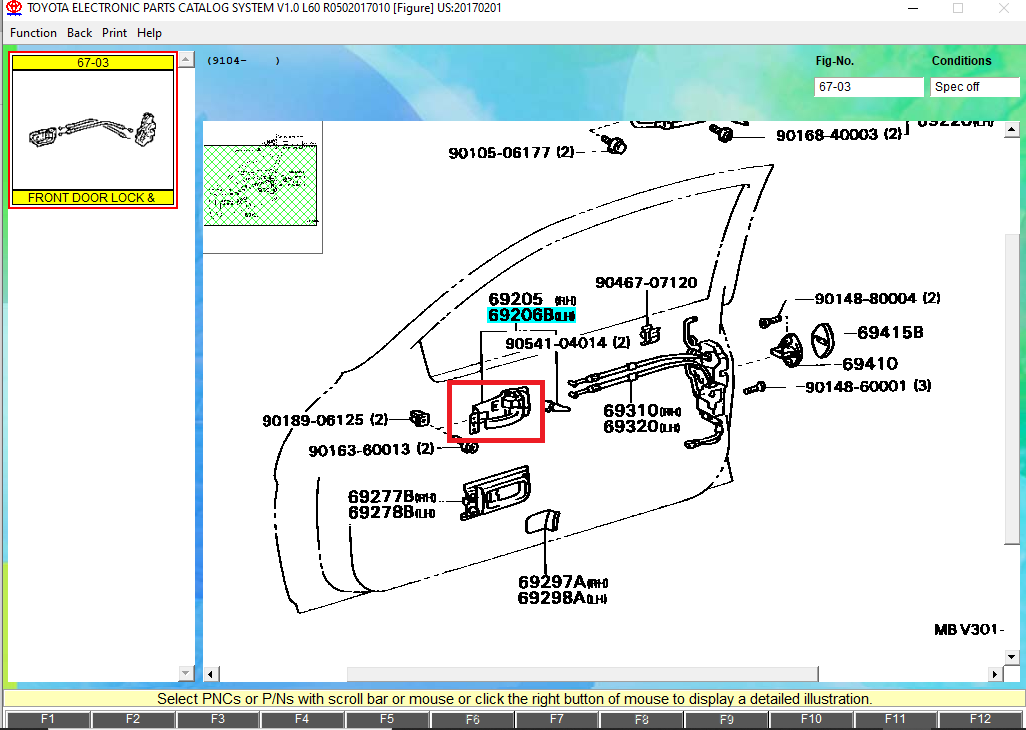
Task: Click the F7 function key button
Action: click(557, 720)
